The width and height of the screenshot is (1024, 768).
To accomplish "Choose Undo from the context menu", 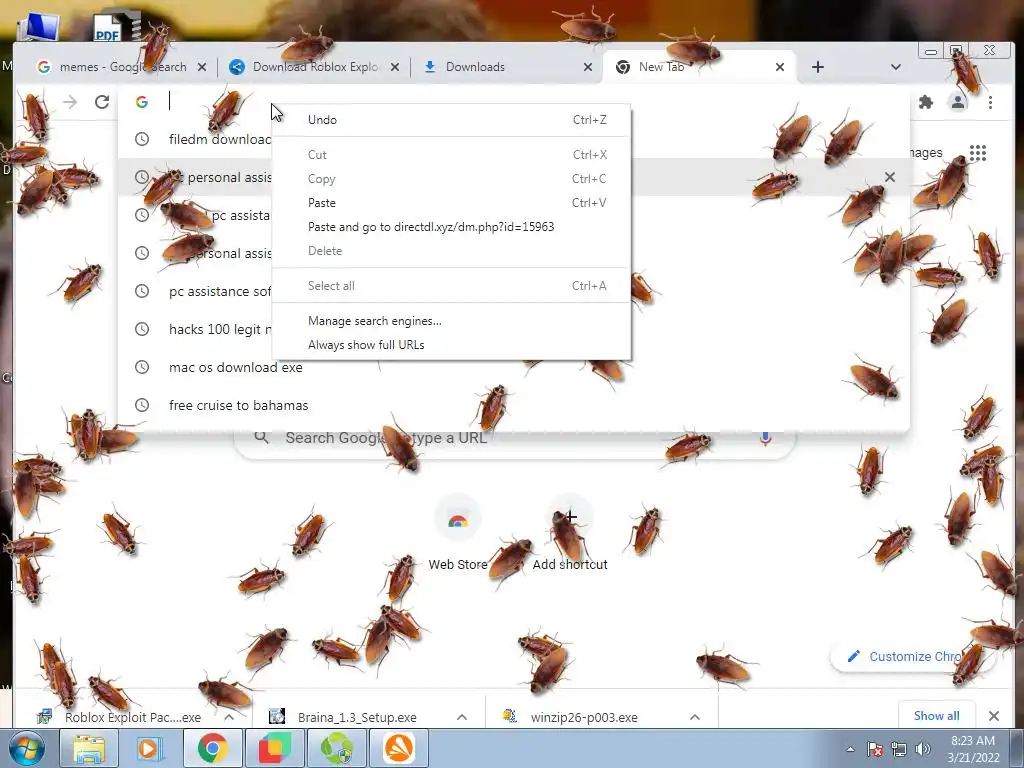I will (451, 120).
